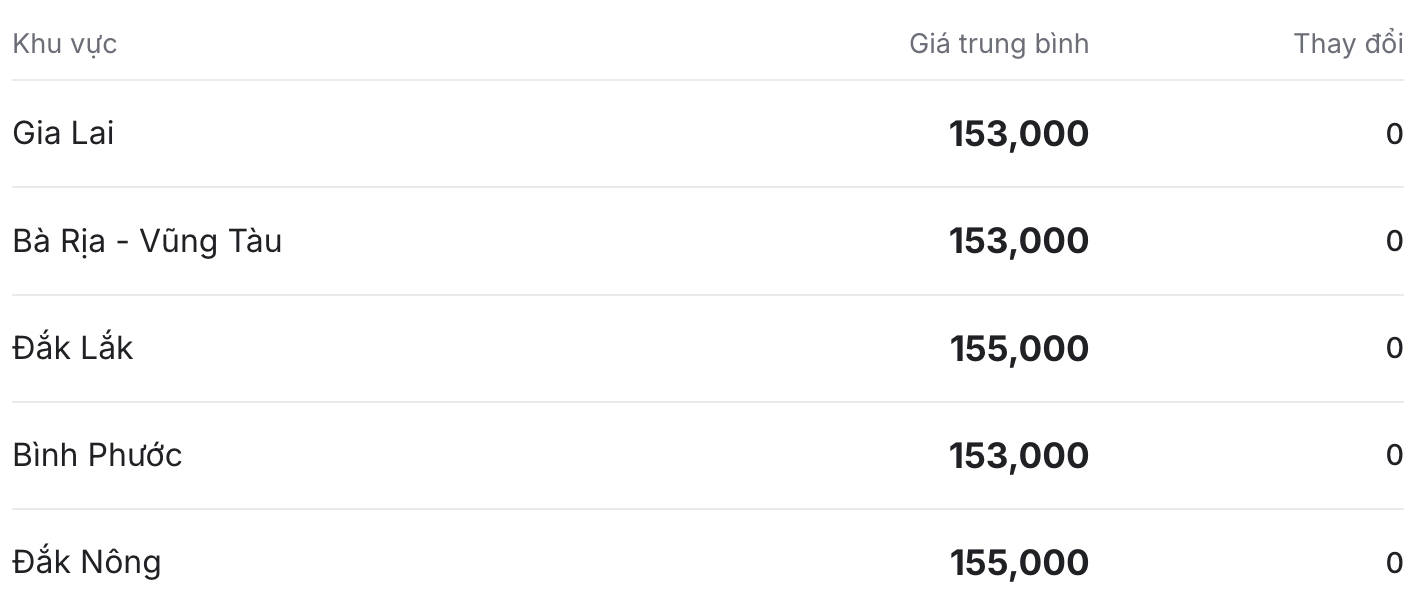
Task: Click Đắk Lắk's 155,000 average price
Action: [x=1018, y=348]
